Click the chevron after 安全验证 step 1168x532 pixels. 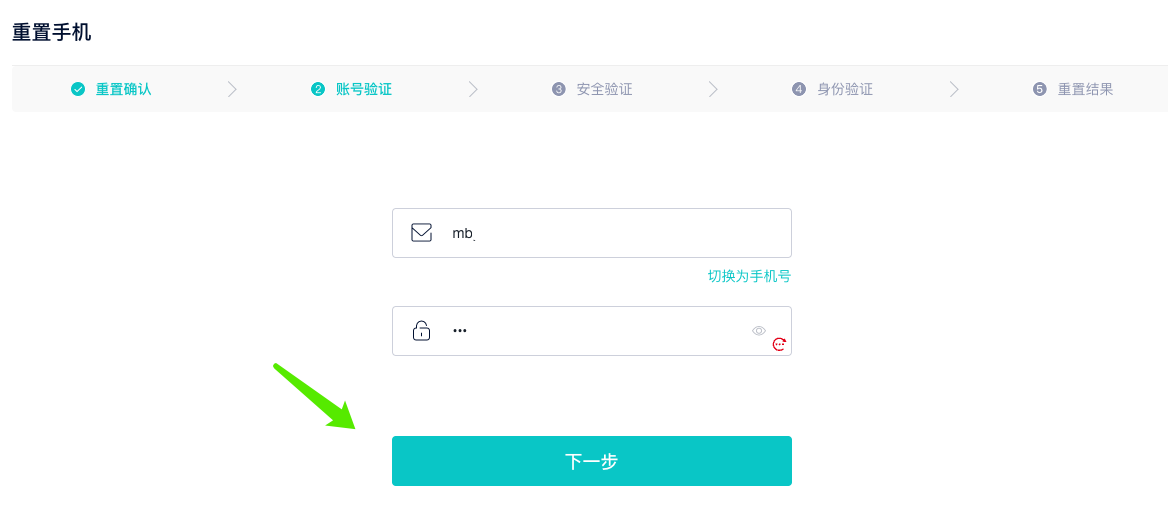click(x=714, y=89)
